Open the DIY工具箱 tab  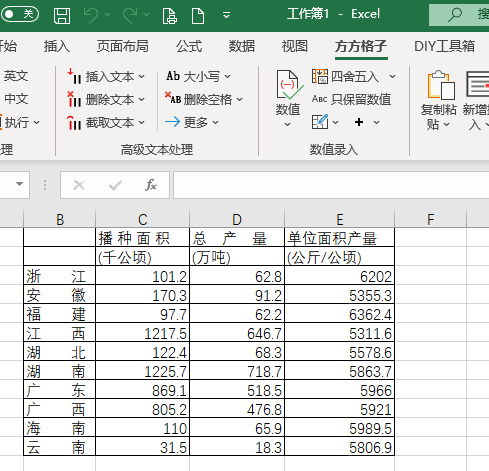(444, 46)
